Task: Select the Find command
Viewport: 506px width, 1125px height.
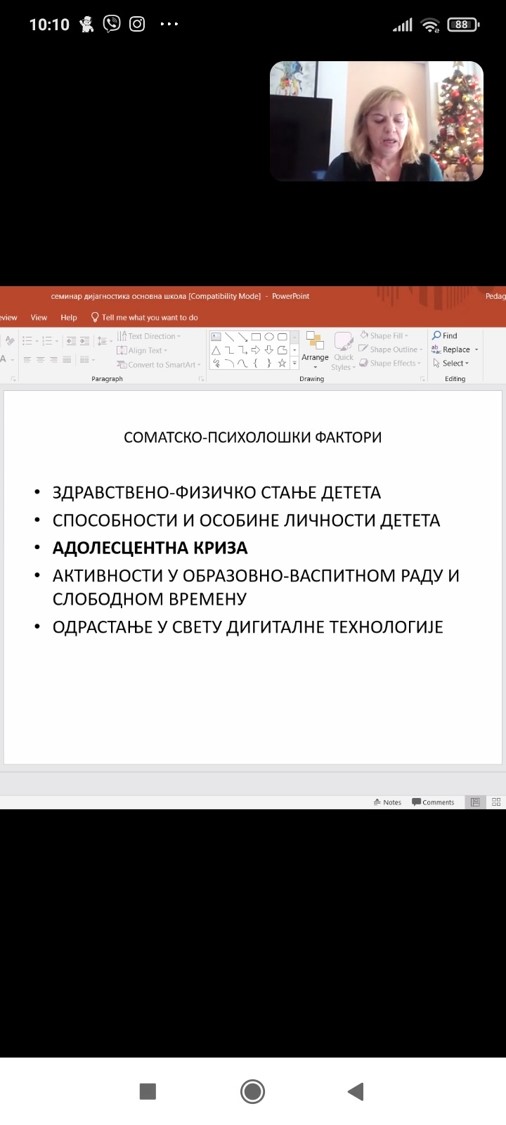Action: pyautogui.click(x=445, y=335)
